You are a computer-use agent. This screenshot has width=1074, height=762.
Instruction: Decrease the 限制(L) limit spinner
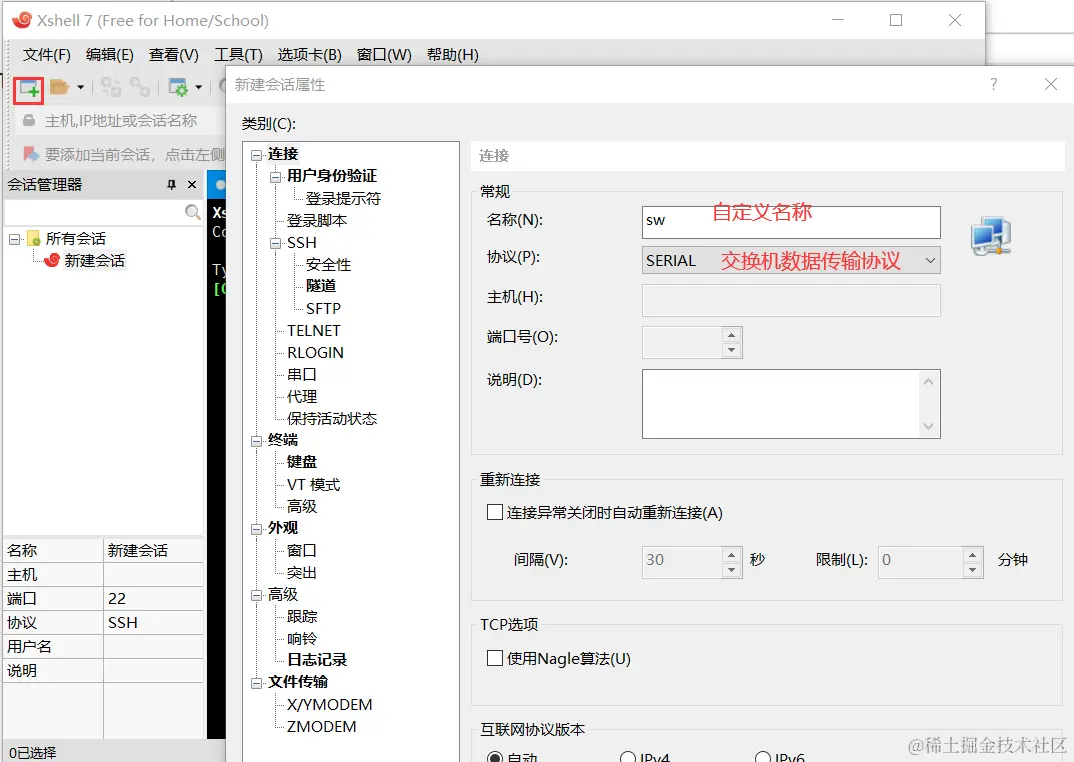pos(973,569)
